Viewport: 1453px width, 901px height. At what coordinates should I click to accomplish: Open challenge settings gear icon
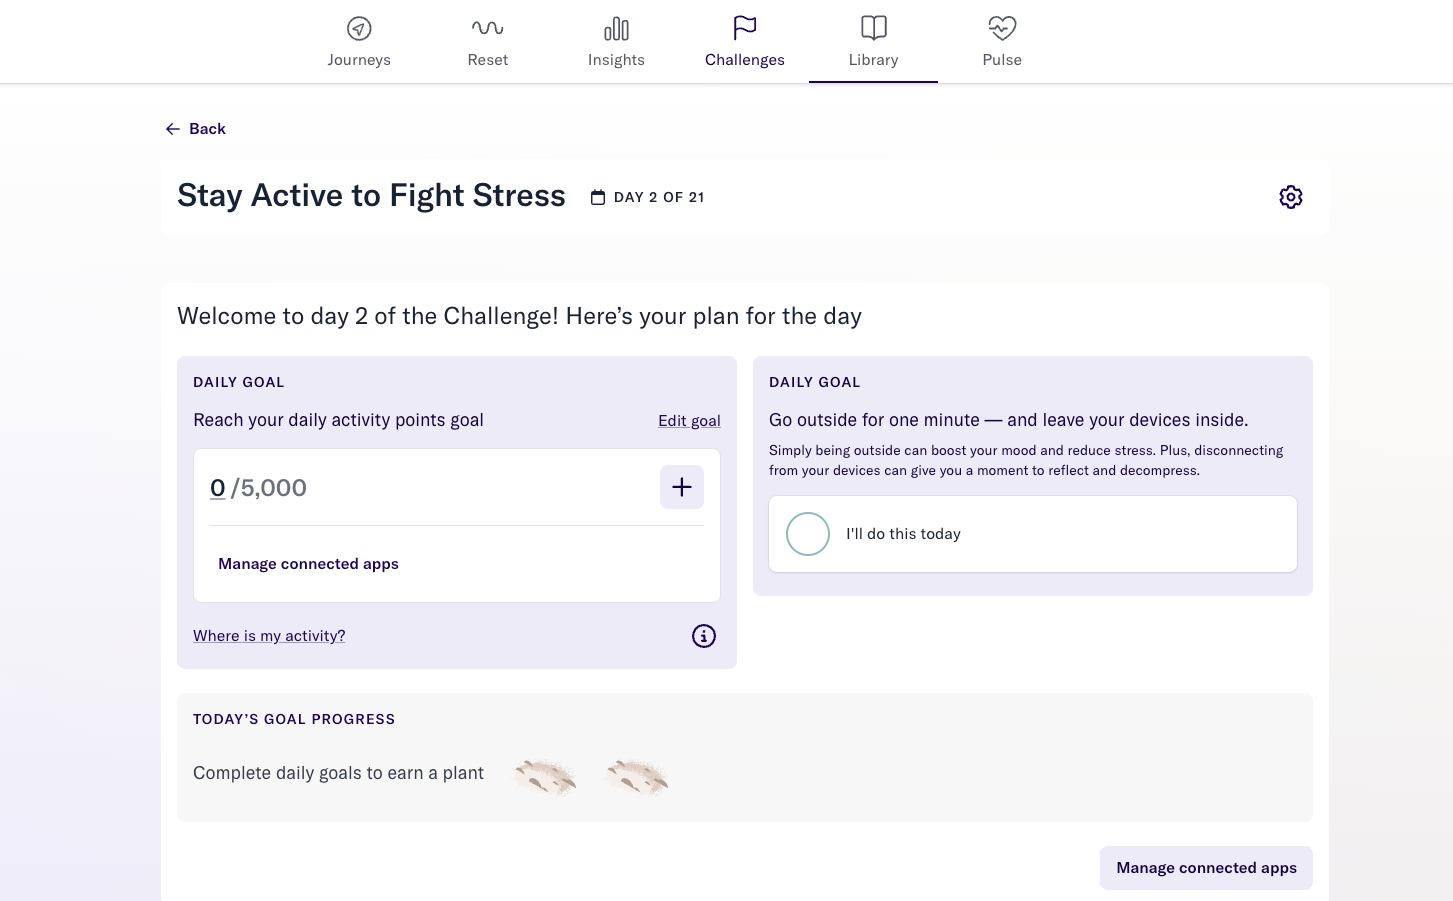click(1290, 197)
